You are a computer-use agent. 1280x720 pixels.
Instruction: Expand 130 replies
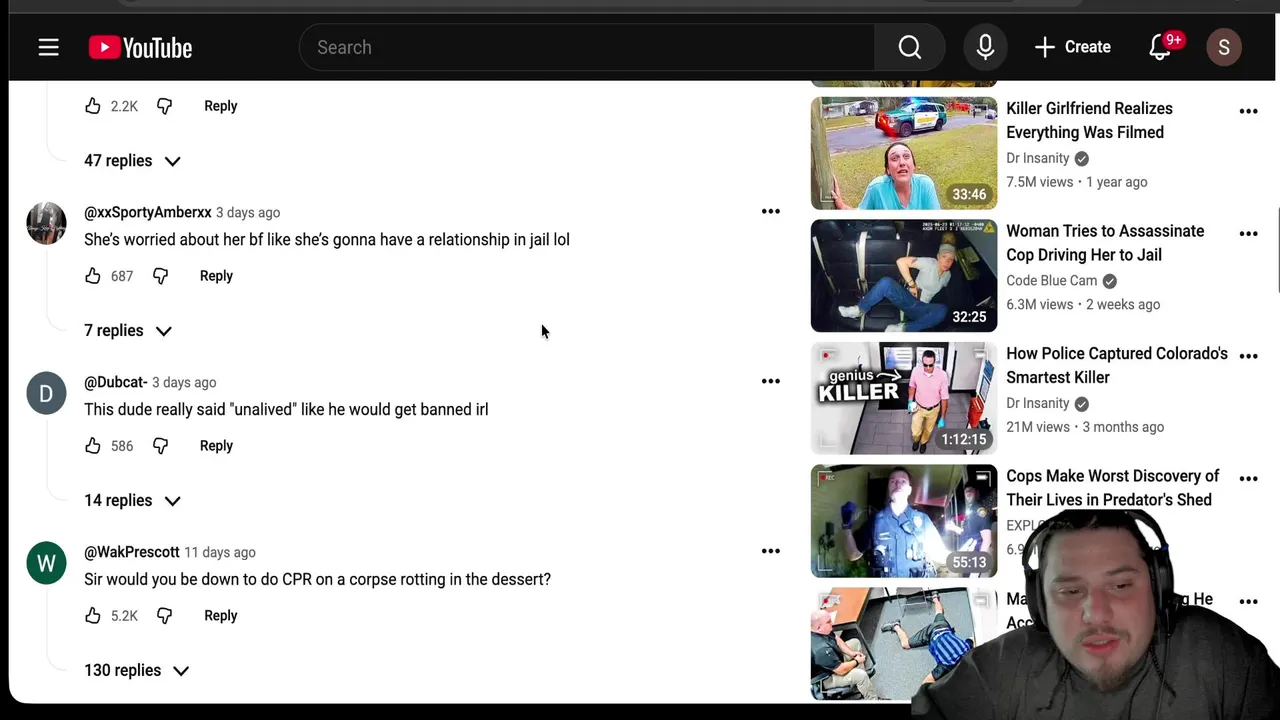[136, 671]
